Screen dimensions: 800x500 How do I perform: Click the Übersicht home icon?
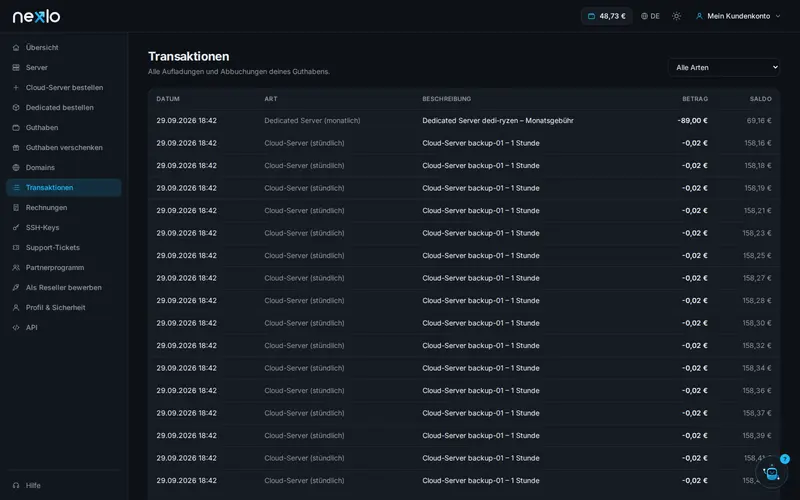[16, 47]
